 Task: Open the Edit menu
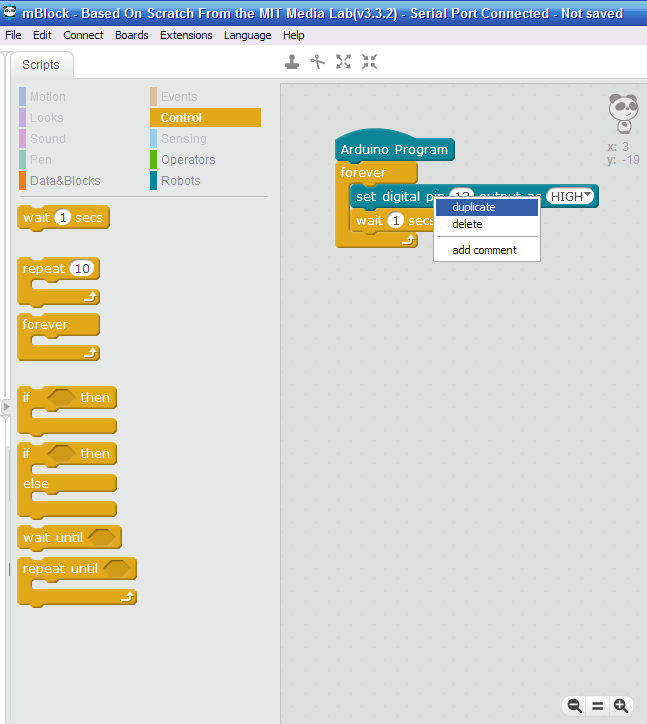pos(42,35)
